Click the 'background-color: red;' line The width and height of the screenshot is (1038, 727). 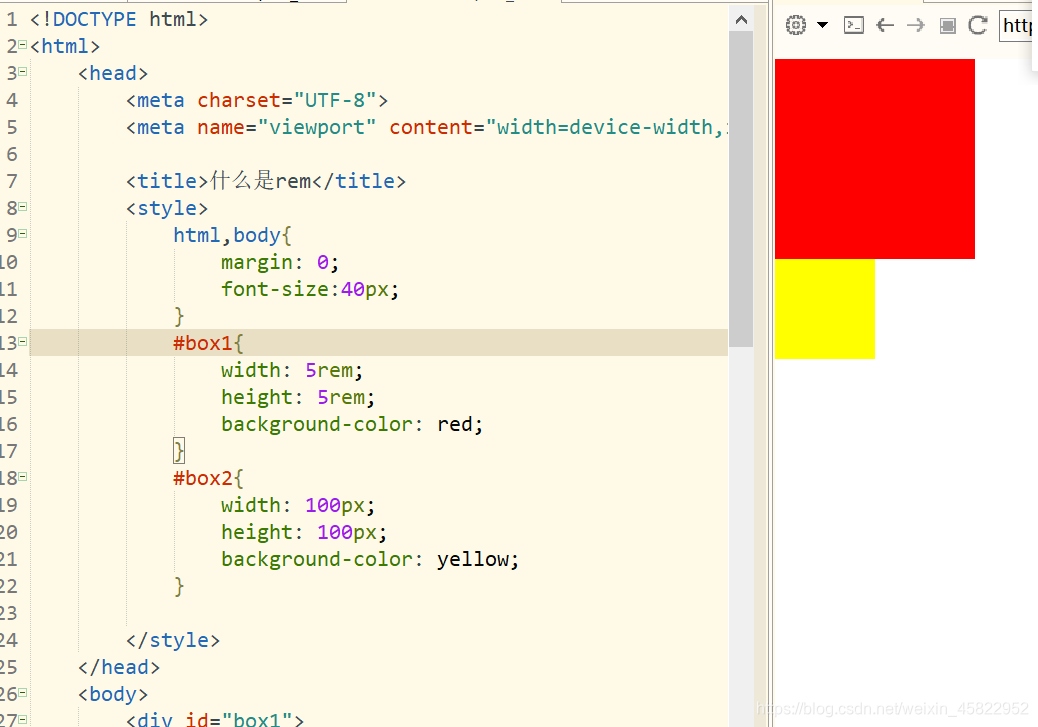[x=352, y=424]
